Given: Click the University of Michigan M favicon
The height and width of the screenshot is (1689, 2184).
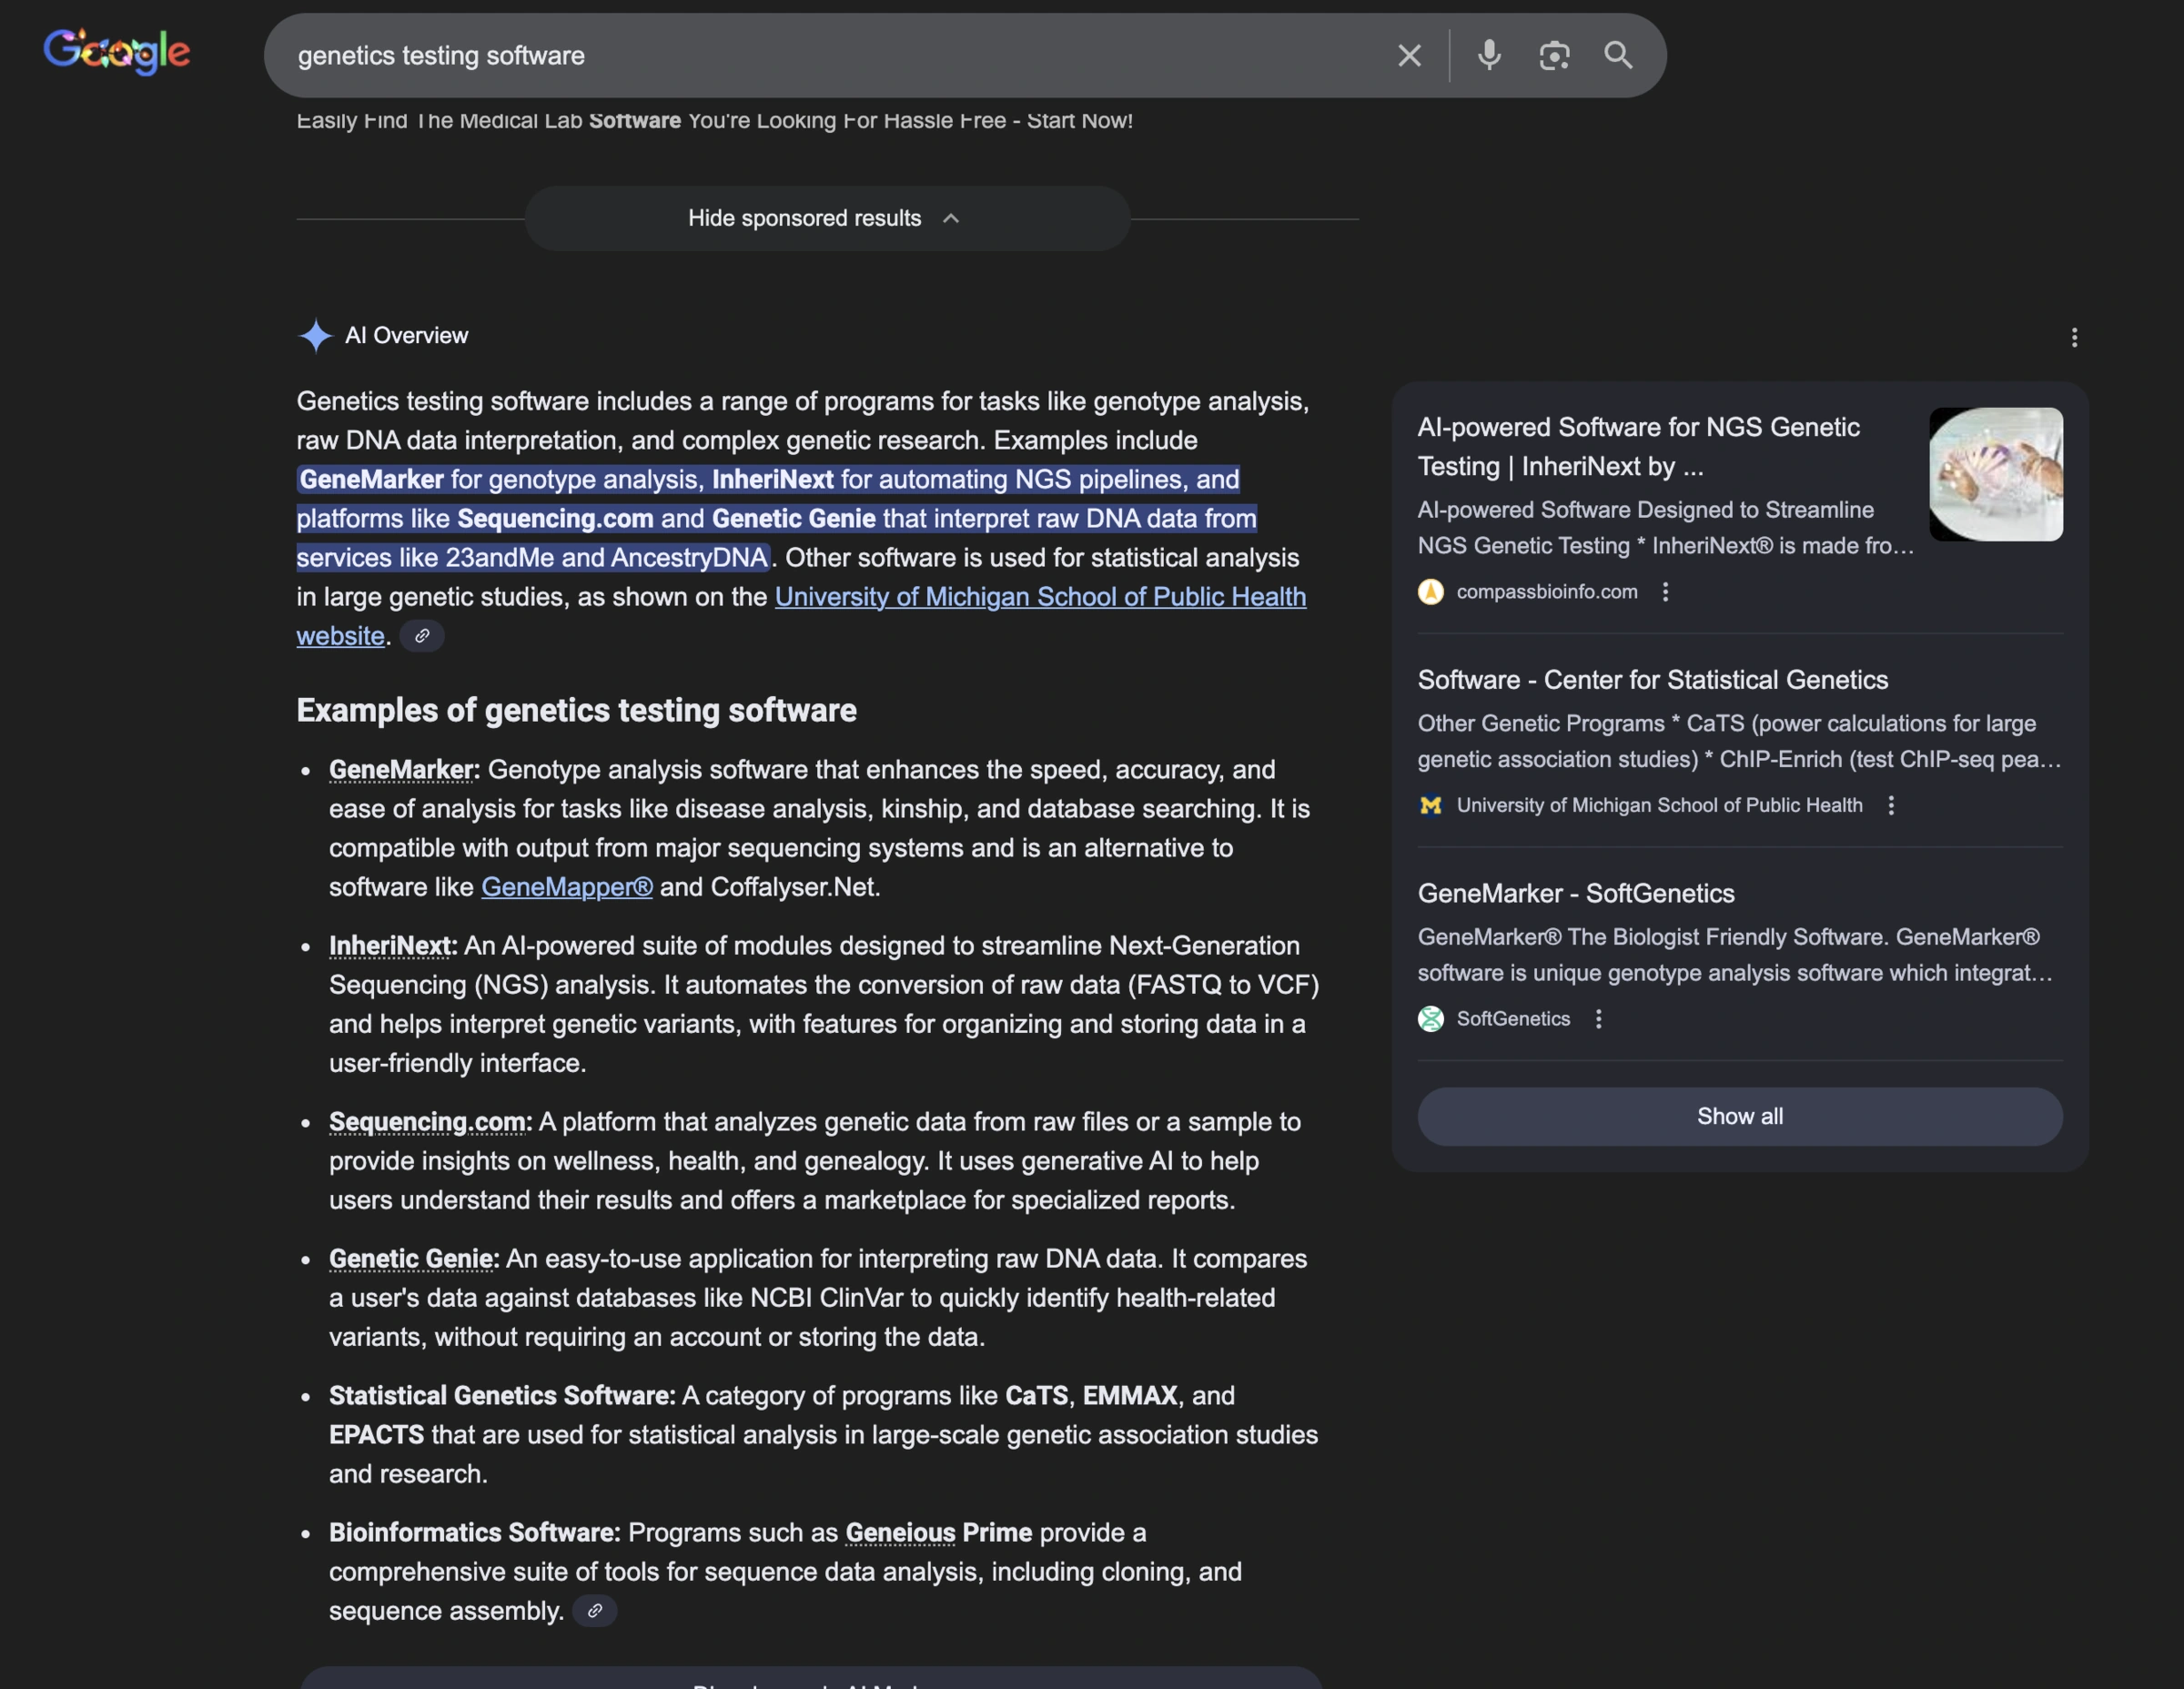Looking at the screenshot, I should point(1431,806).
